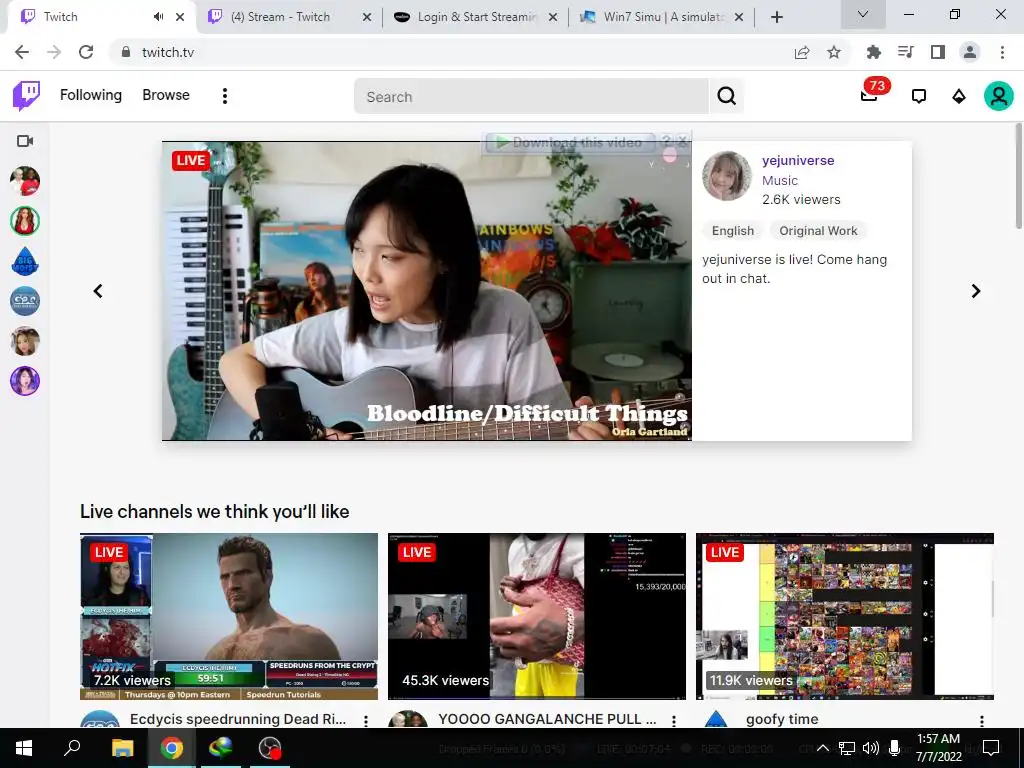Screen dimensions: 1024x768
Task: Open the Chrome profile avatar
Action: click(x=970, y=52)
